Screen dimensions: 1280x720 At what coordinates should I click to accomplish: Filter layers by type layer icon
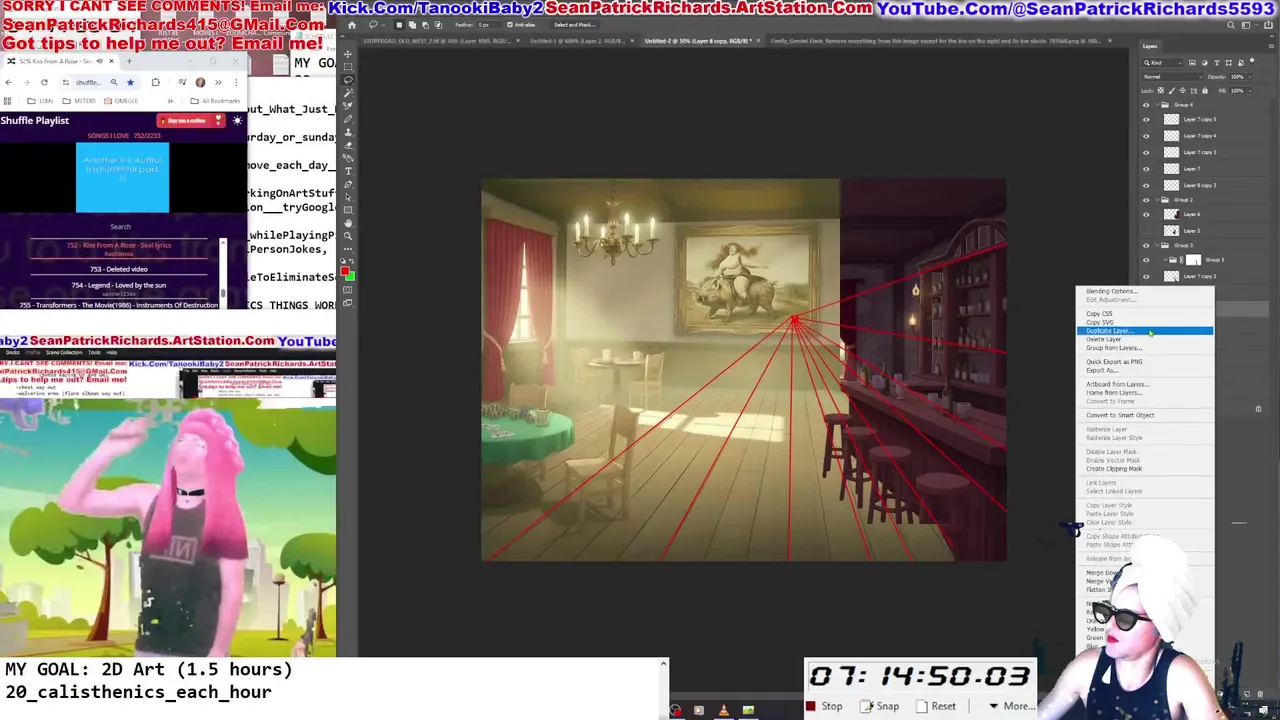point(1217,63)
